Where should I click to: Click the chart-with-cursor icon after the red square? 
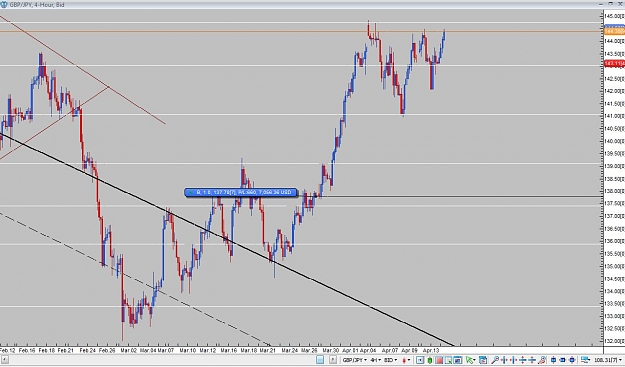(x=448, y=360)
